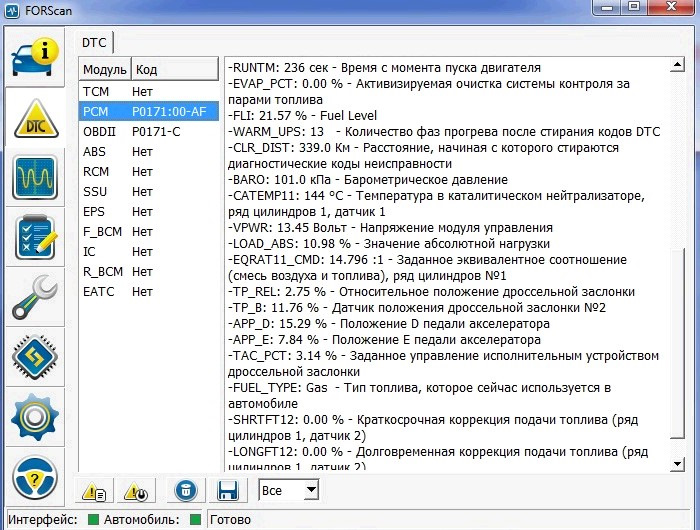700x530 pixels.
Task: Click the LONGFT12: 0.00 % line
Action: [x=438, y=459]
